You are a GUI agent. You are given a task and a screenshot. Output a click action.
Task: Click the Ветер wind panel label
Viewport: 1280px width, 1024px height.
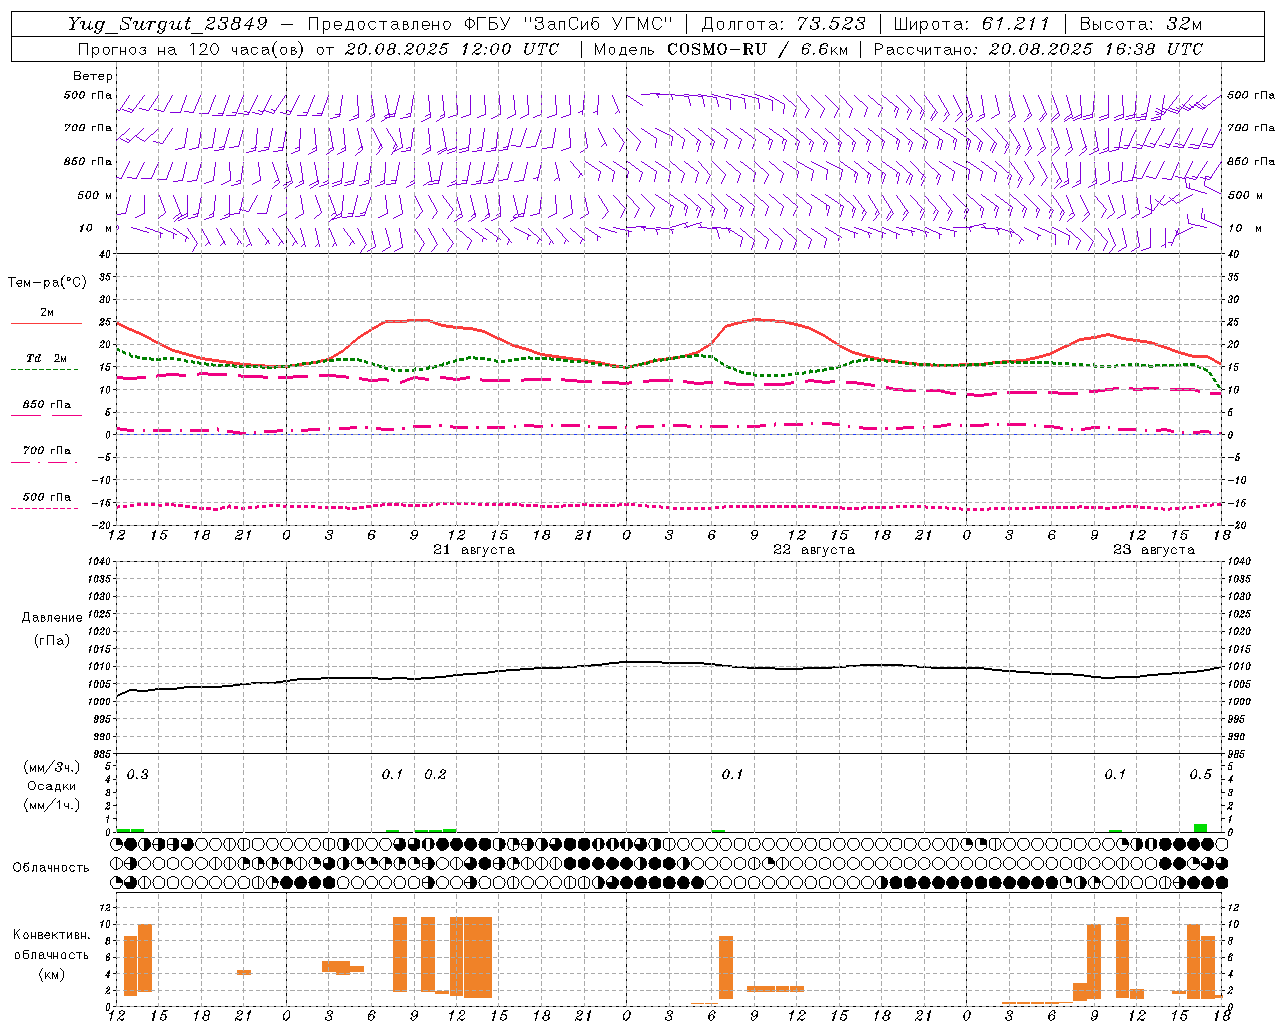tap(93, 76)
